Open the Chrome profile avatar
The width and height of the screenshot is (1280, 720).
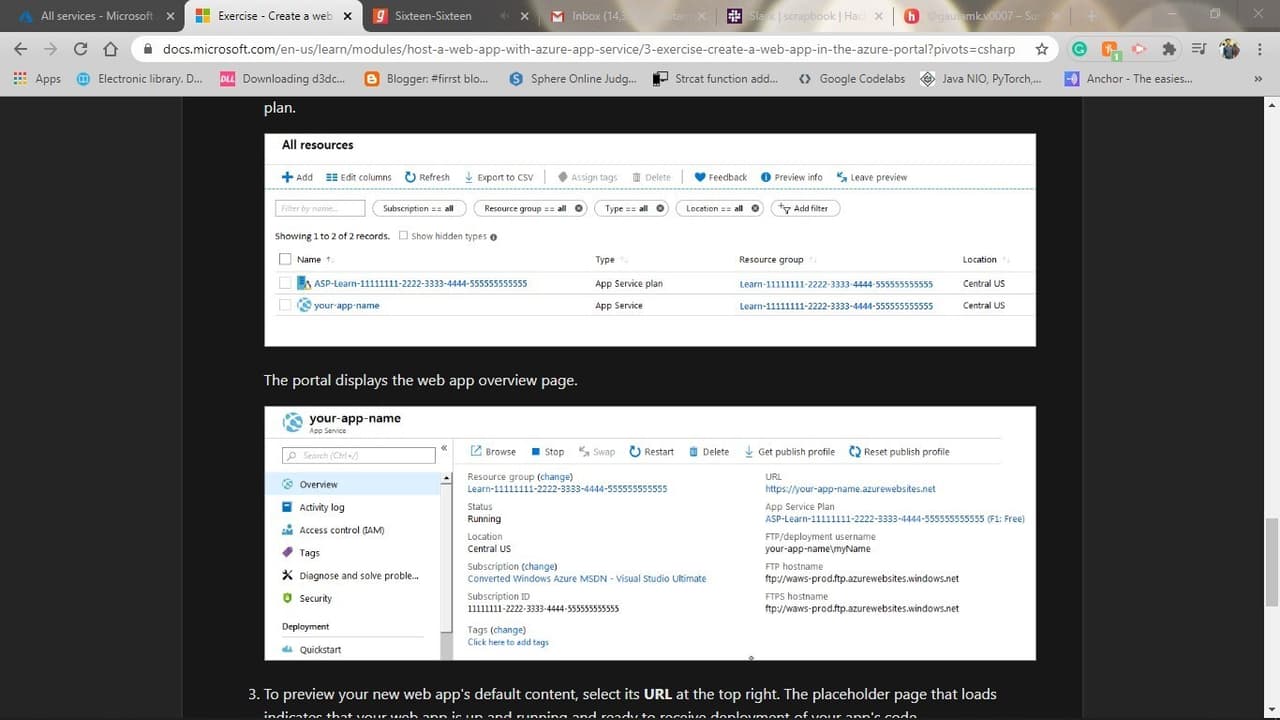[1229, 49]
